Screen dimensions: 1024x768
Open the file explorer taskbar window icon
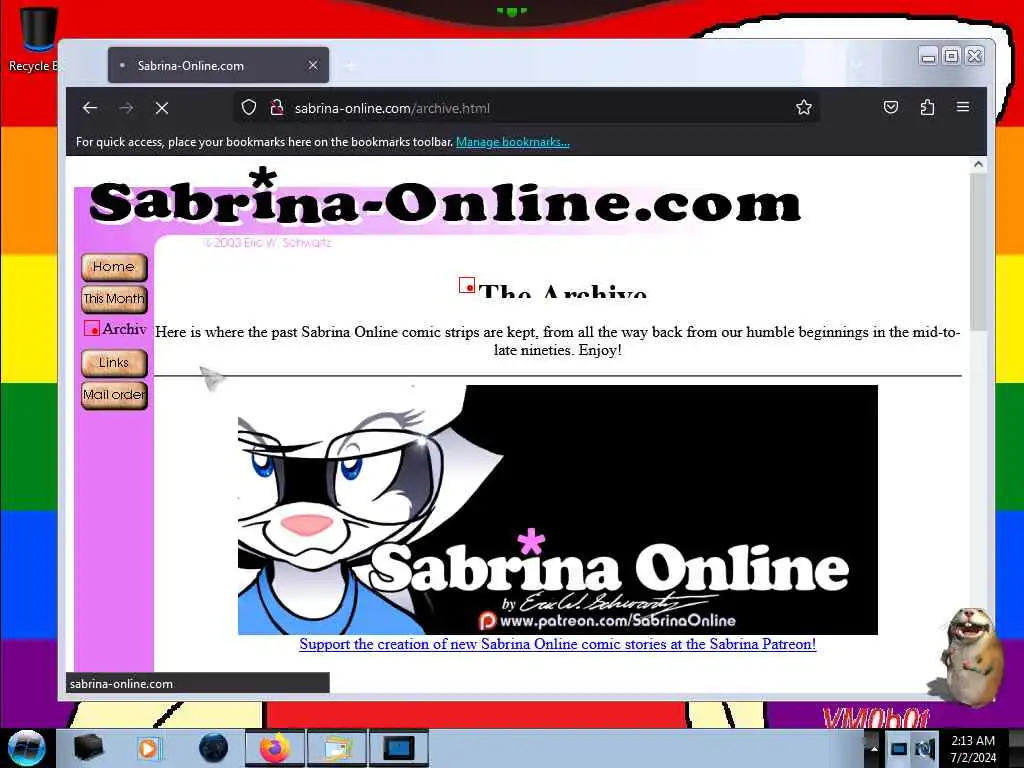[336, 748]
